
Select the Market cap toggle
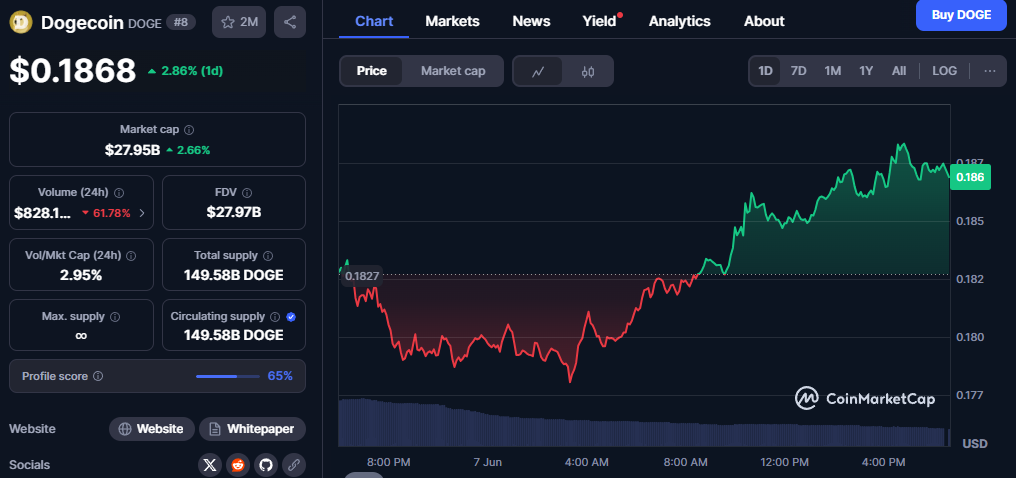453,71
